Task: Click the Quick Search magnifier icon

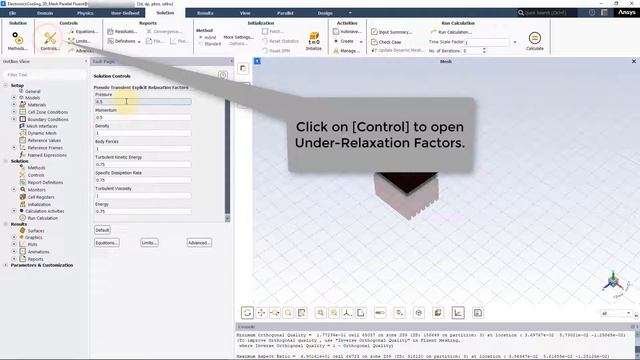Action: pyautogui.click(x=521, y=13)
